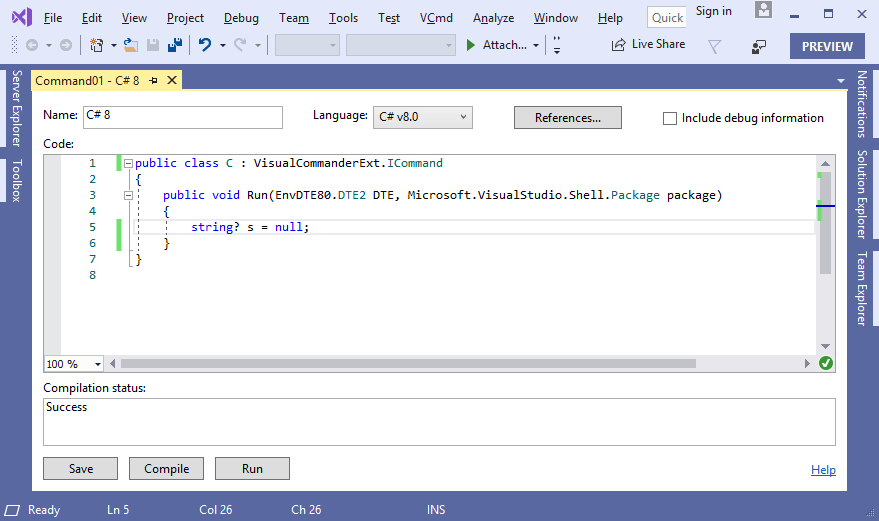Collapse the class C code block

(x=128, y=163)
